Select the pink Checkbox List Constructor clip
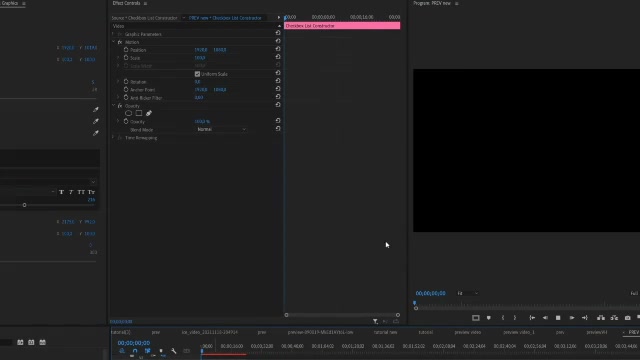The height and width of the screenshot is (360, 640). pos(342,26)
